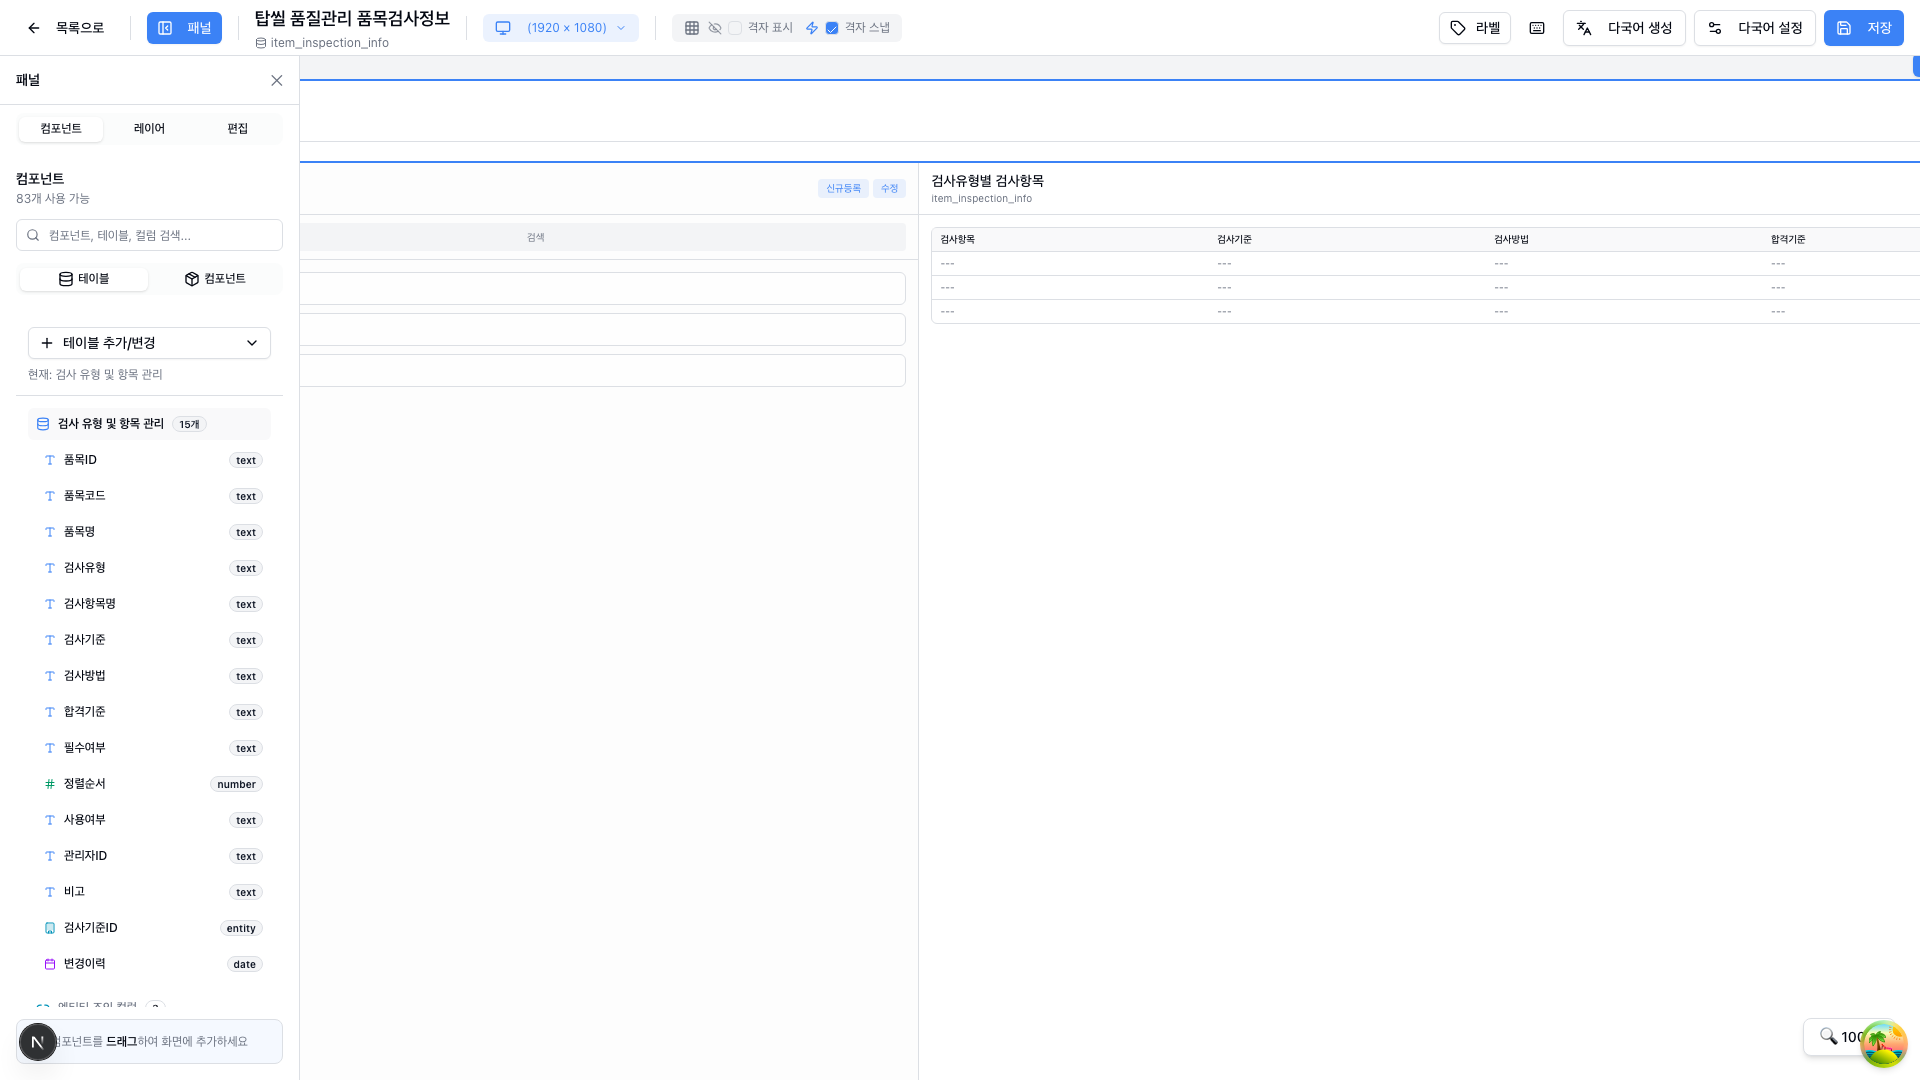Close the 패널 side panel
Viewport: 1920px width, 1080px height.
tap(277, 80)
